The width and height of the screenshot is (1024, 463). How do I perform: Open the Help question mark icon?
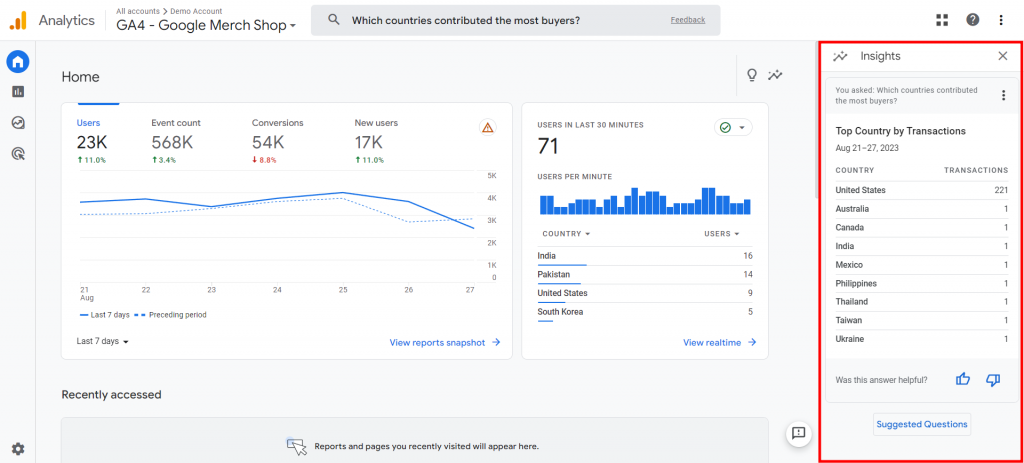(x=972, y=20)
